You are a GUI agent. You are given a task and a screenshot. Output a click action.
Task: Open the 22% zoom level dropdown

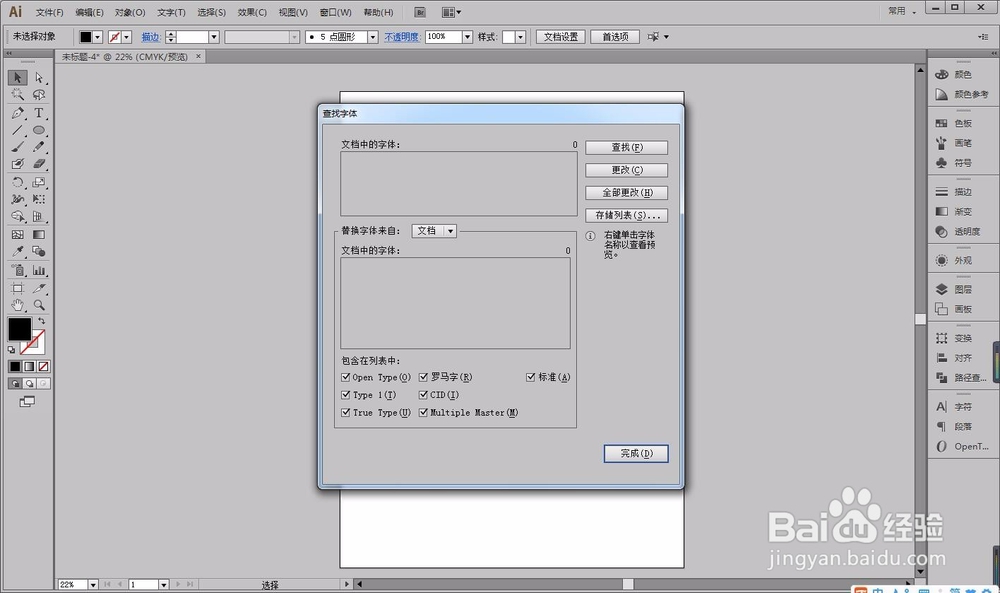[93, 584]
